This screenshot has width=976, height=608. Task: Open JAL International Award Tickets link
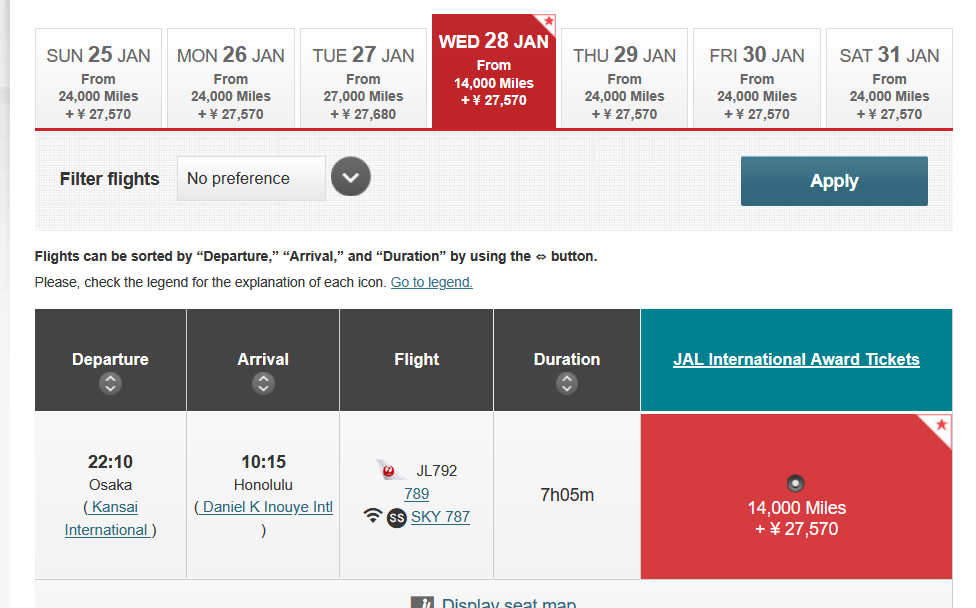tap(796, 359)
